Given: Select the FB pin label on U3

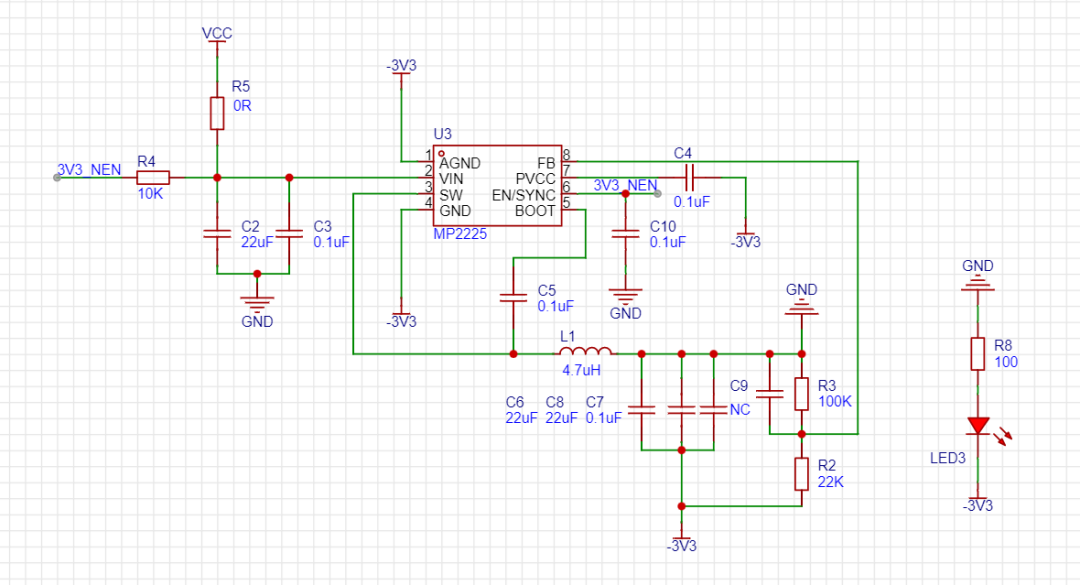Looking at the screenshot, I should 546,163.
